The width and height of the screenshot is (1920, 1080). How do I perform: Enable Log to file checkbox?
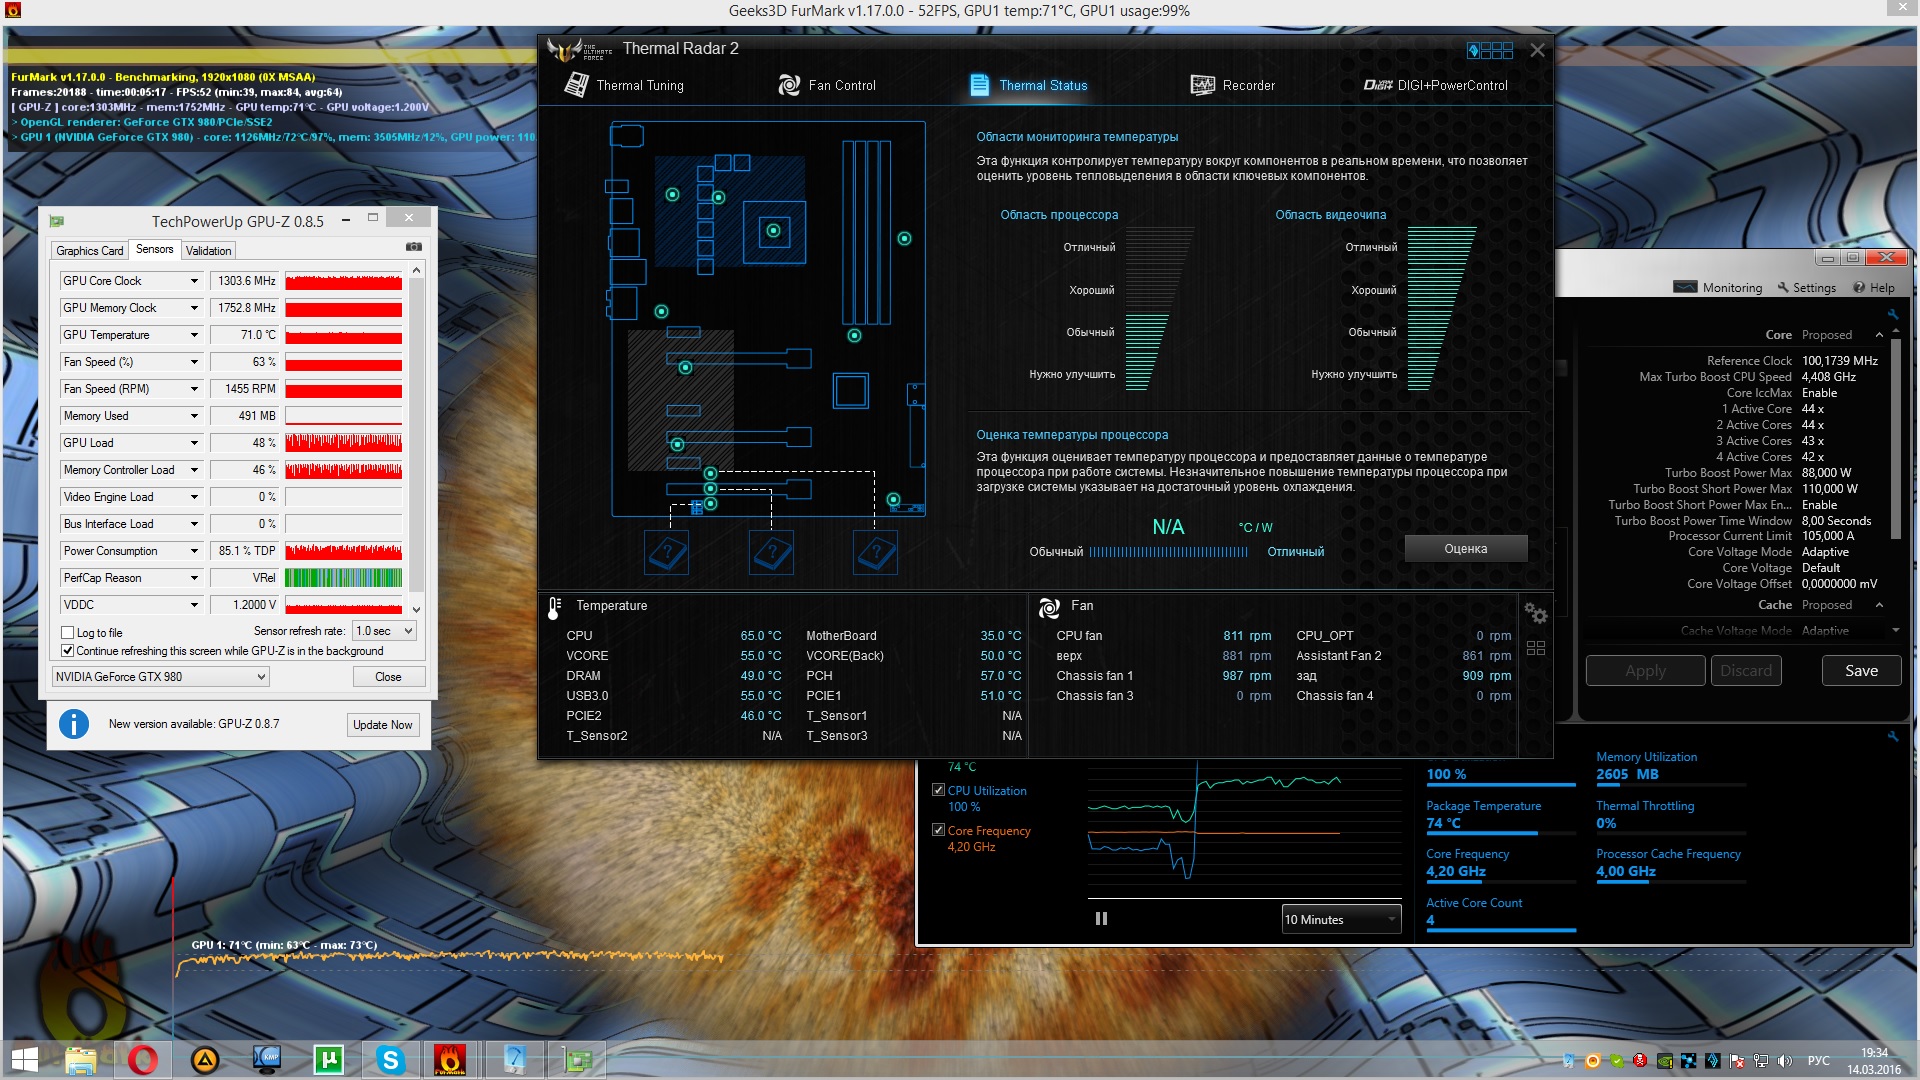68,633
